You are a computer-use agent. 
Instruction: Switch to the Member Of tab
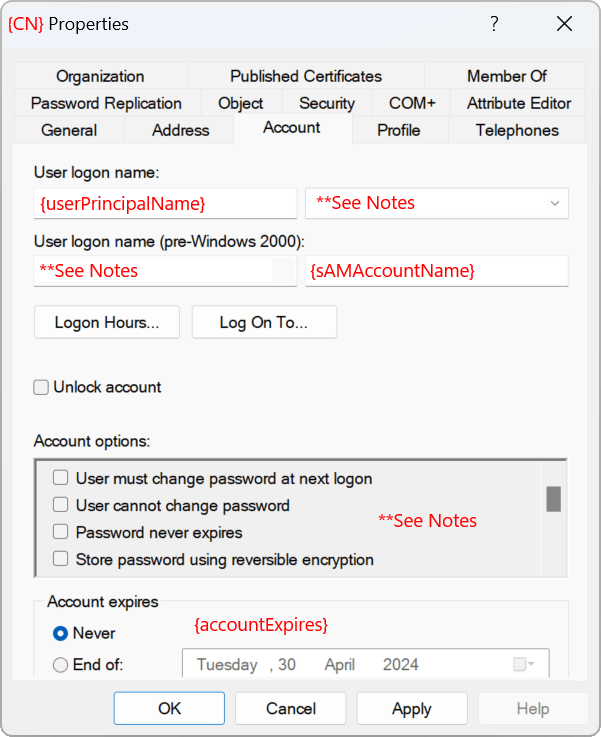pos(506,76)
